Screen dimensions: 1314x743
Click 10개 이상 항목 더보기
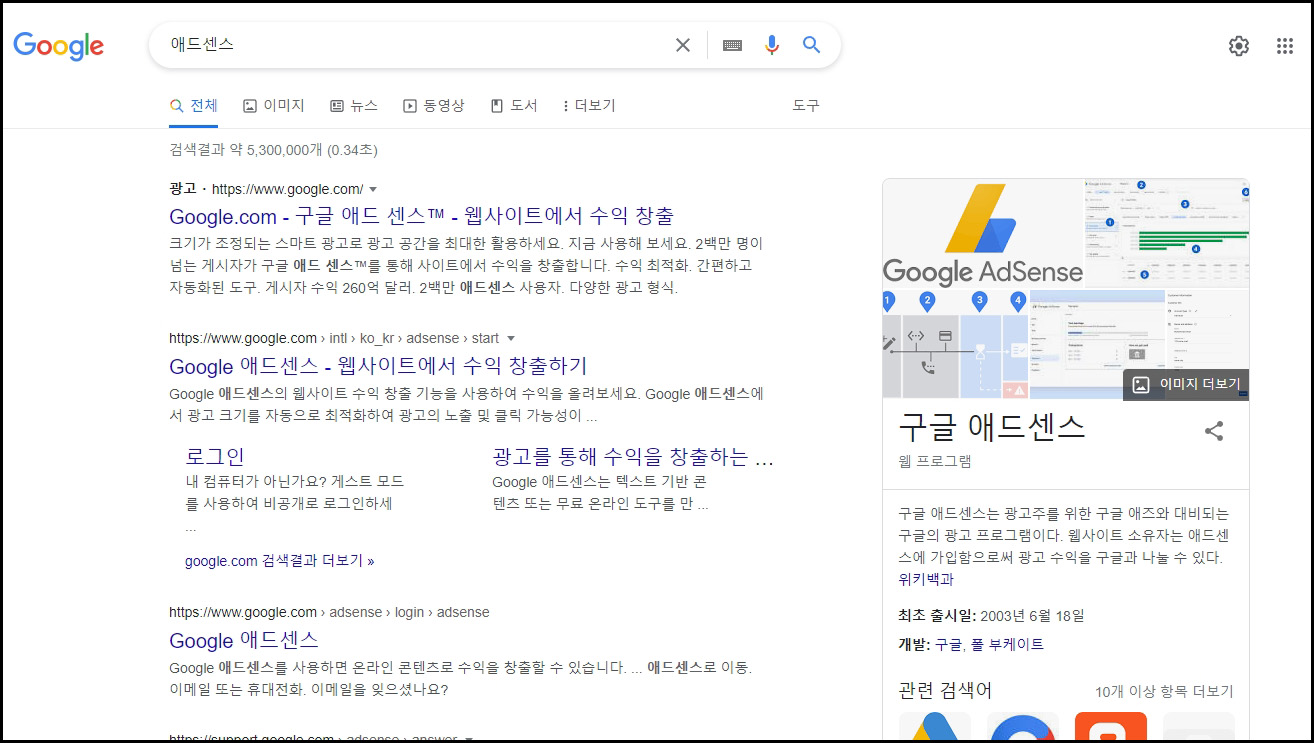1164,692
